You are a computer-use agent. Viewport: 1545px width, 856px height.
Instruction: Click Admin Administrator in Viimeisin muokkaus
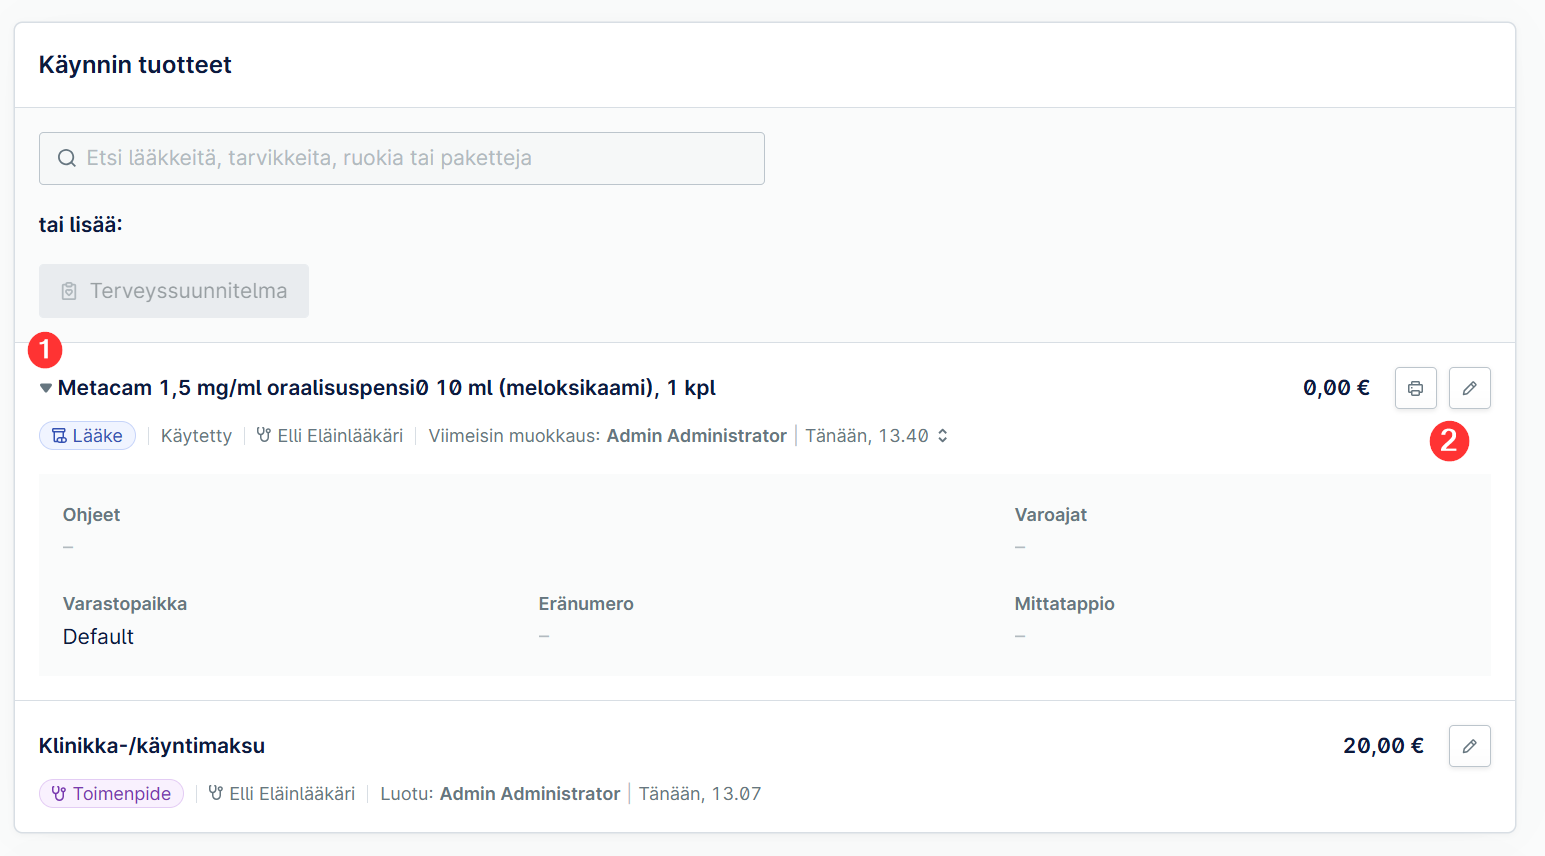tap(696, 436)
